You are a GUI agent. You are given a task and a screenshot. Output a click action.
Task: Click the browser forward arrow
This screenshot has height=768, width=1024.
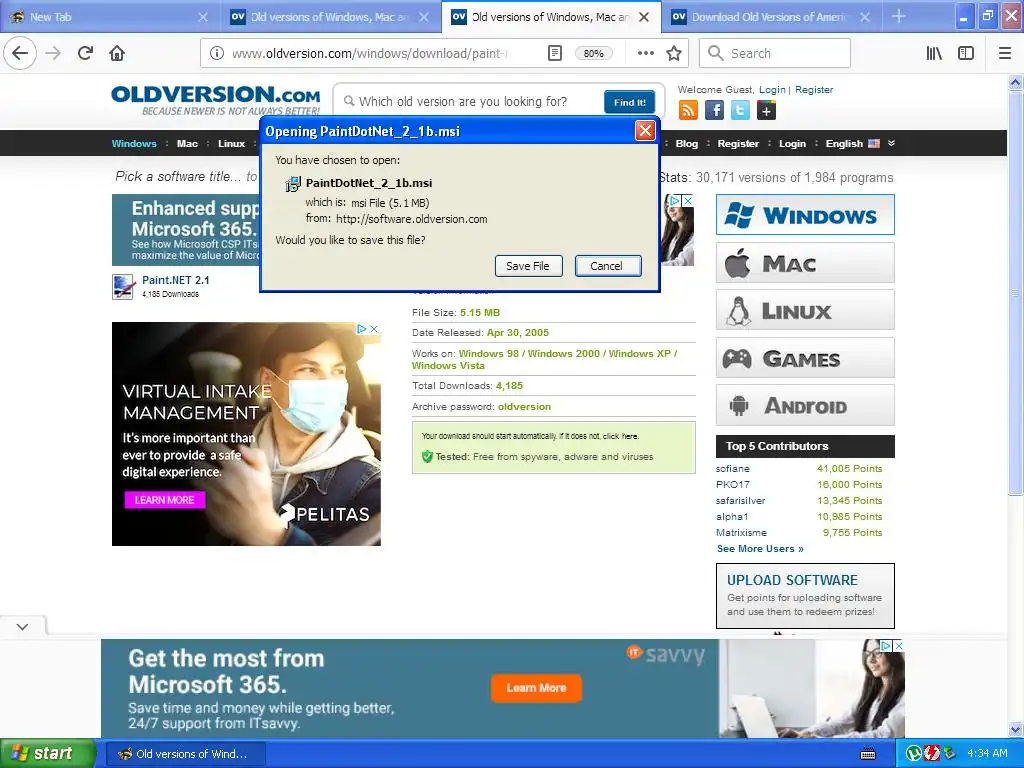pos(53,54)
